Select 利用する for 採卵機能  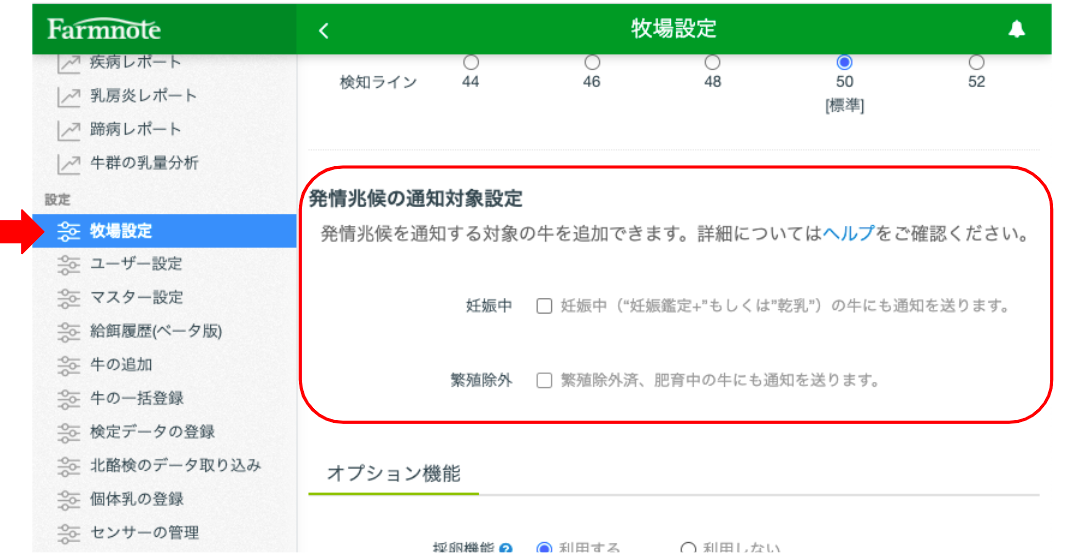pyautogui.click(x=544, y=549)
